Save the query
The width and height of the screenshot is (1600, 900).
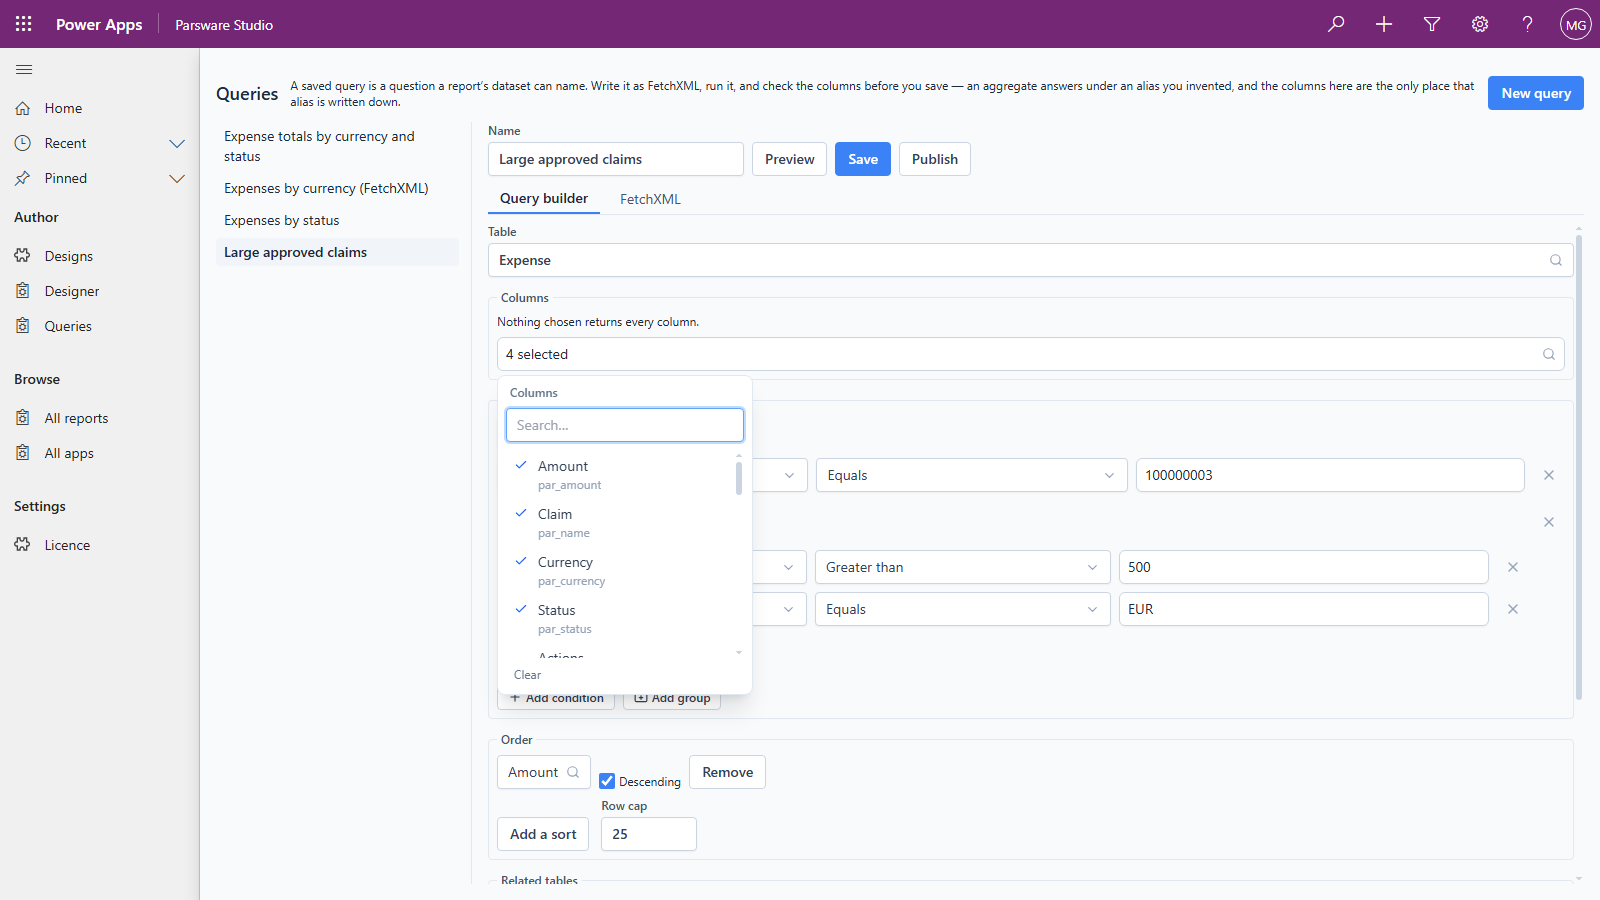click(863, 159)
